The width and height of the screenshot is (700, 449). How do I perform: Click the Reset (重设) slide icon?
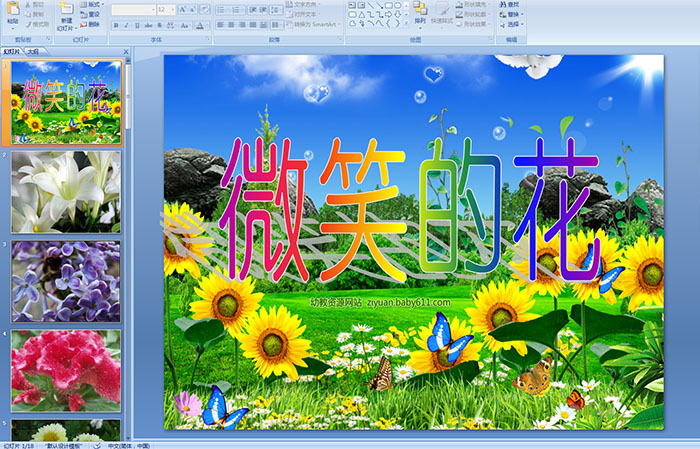coord(84,15)
